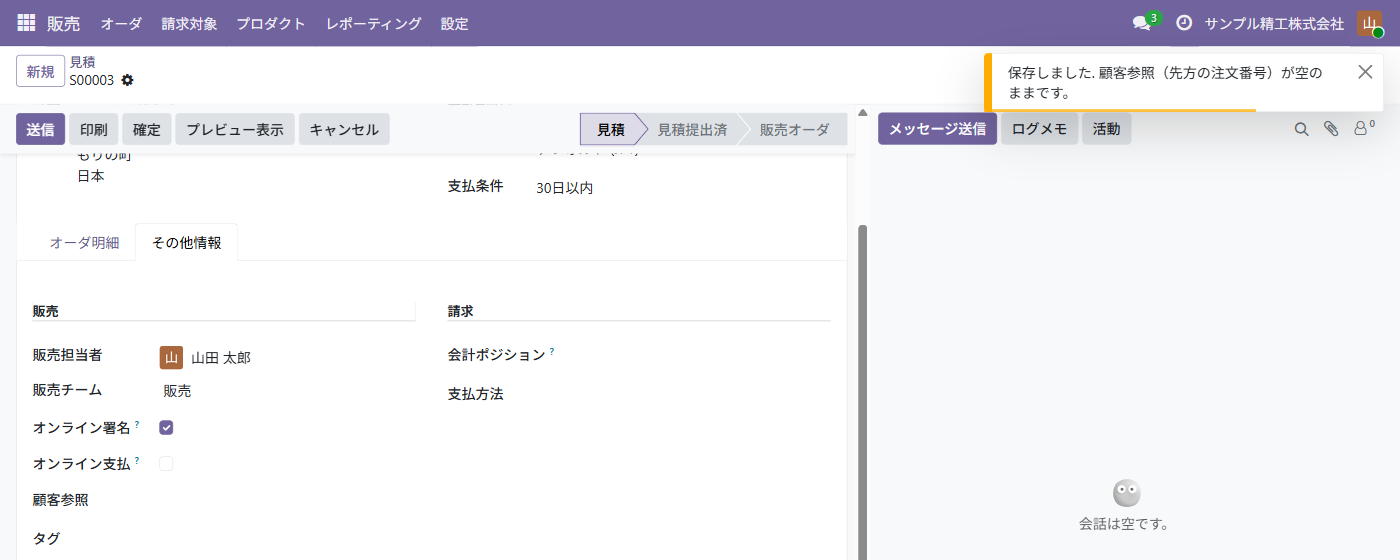Search messages with the magnifier icon
1400x560 pixels.
[1301, 129]
